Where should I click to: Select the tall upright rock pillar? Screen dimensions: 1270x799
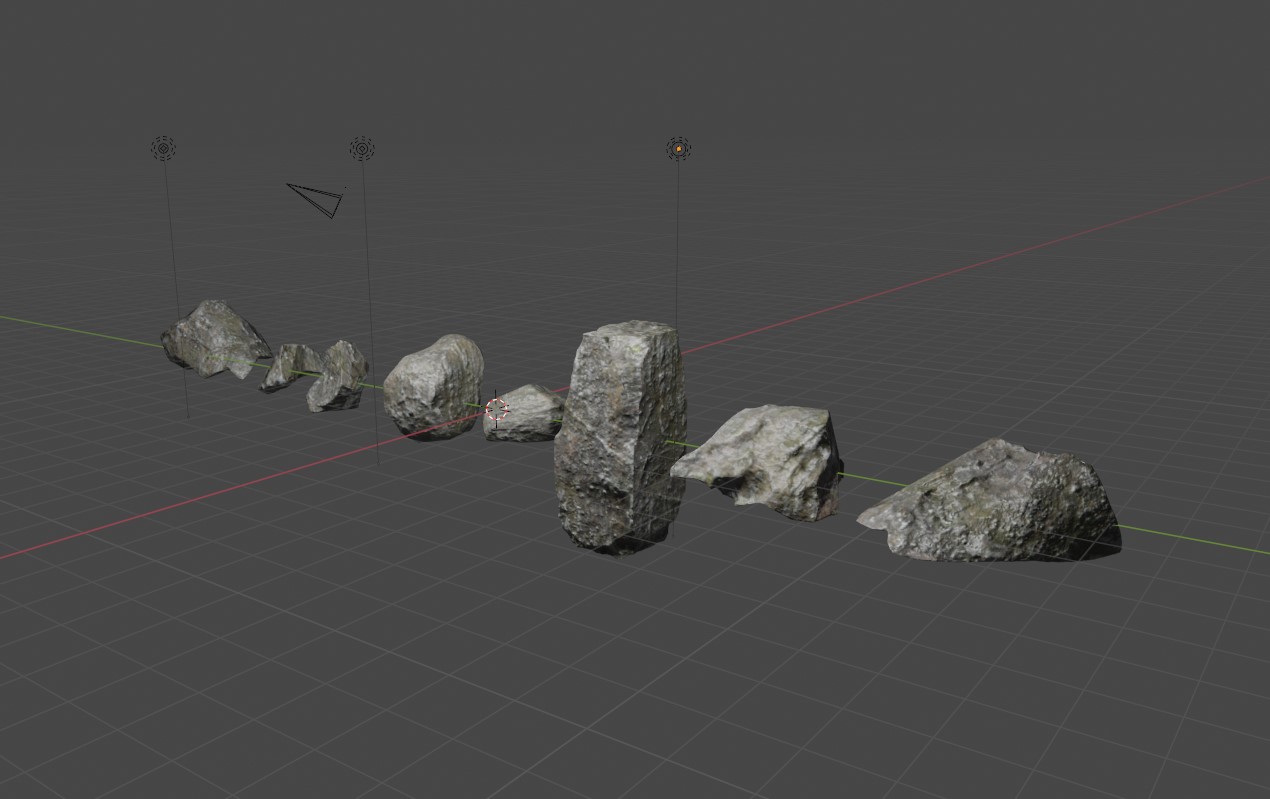tap(621, 436)
